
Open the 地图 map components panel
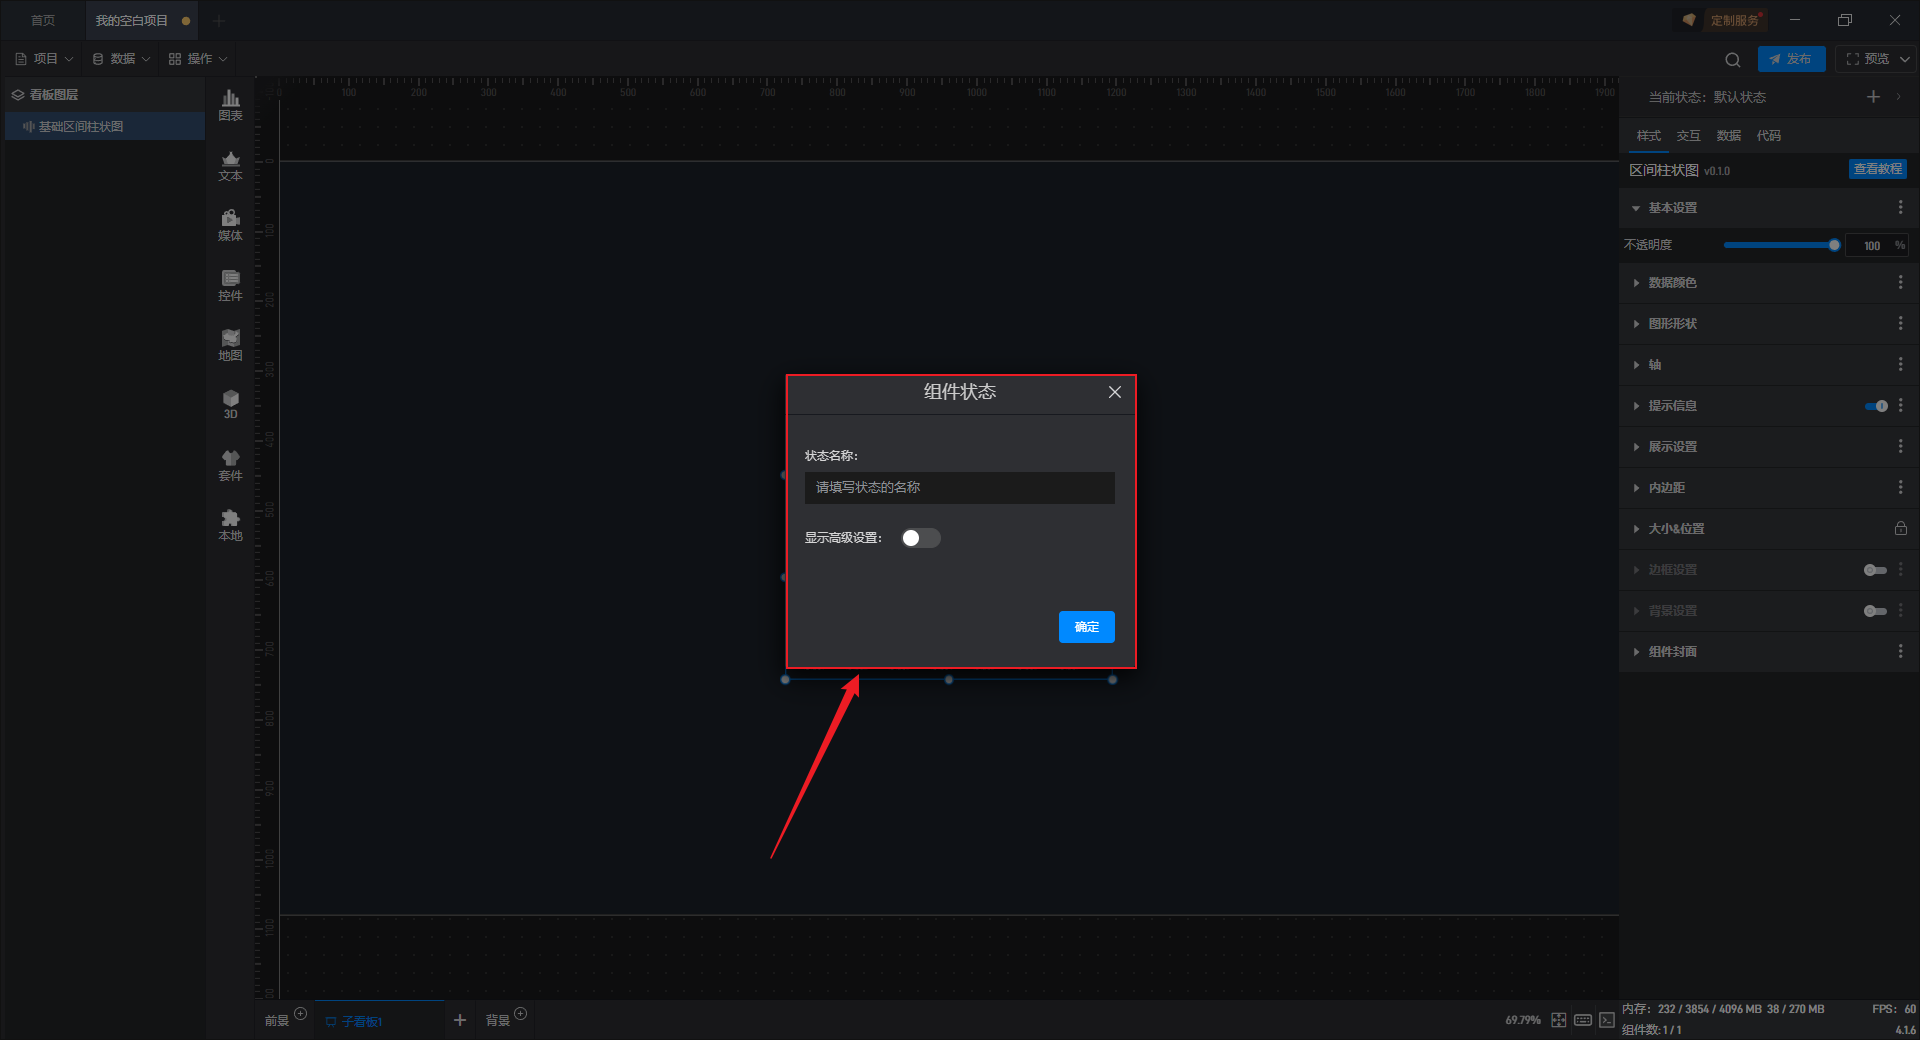[x=230, y=345]
